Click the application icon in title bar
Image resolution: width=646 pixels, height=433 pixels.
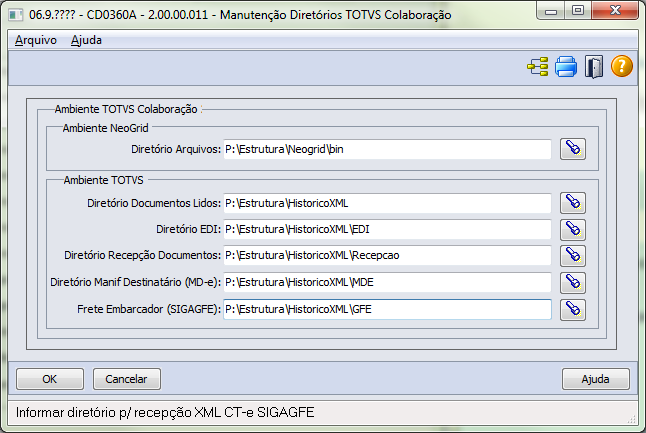16,15
